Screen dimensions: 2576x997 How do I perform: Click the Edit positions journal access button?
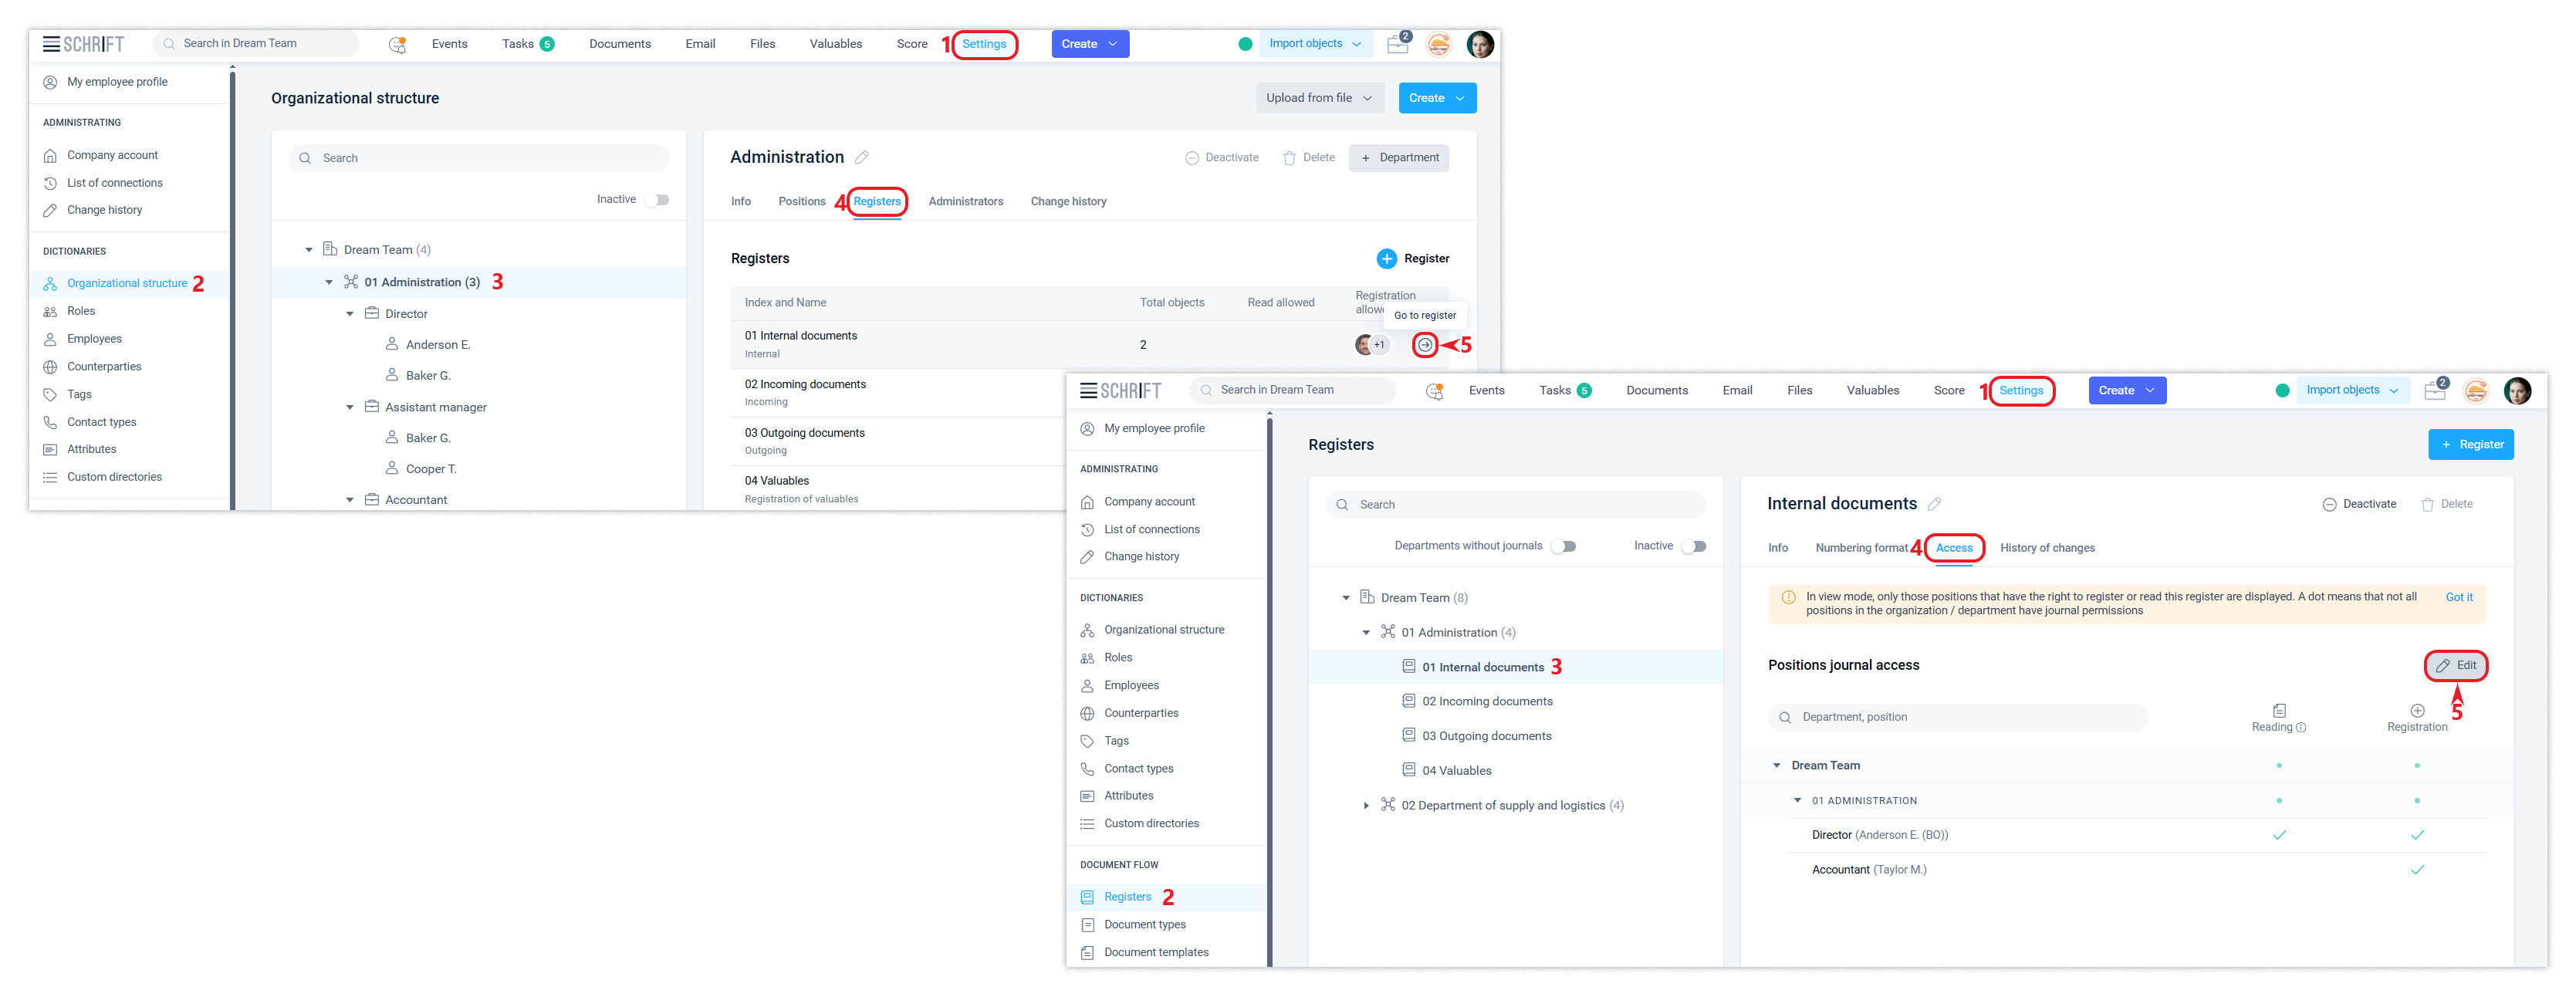click(x=2456, y=666)
